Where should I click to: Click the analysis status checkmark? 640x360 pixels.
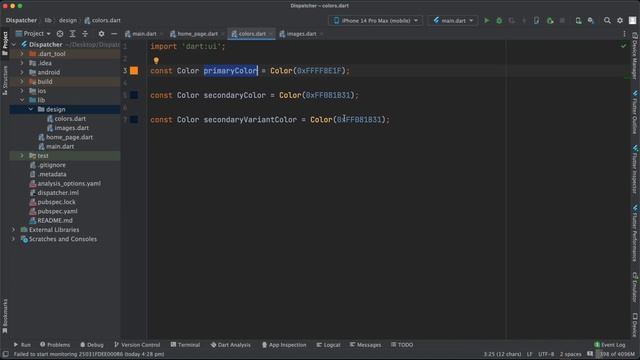coord(623,46)
